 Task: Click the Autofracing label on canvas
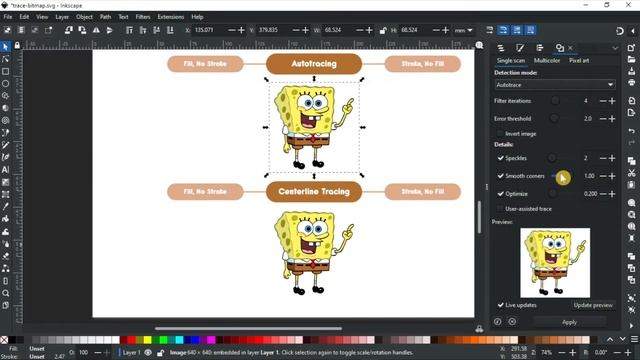pyautogui.click(x=314, y=64)
